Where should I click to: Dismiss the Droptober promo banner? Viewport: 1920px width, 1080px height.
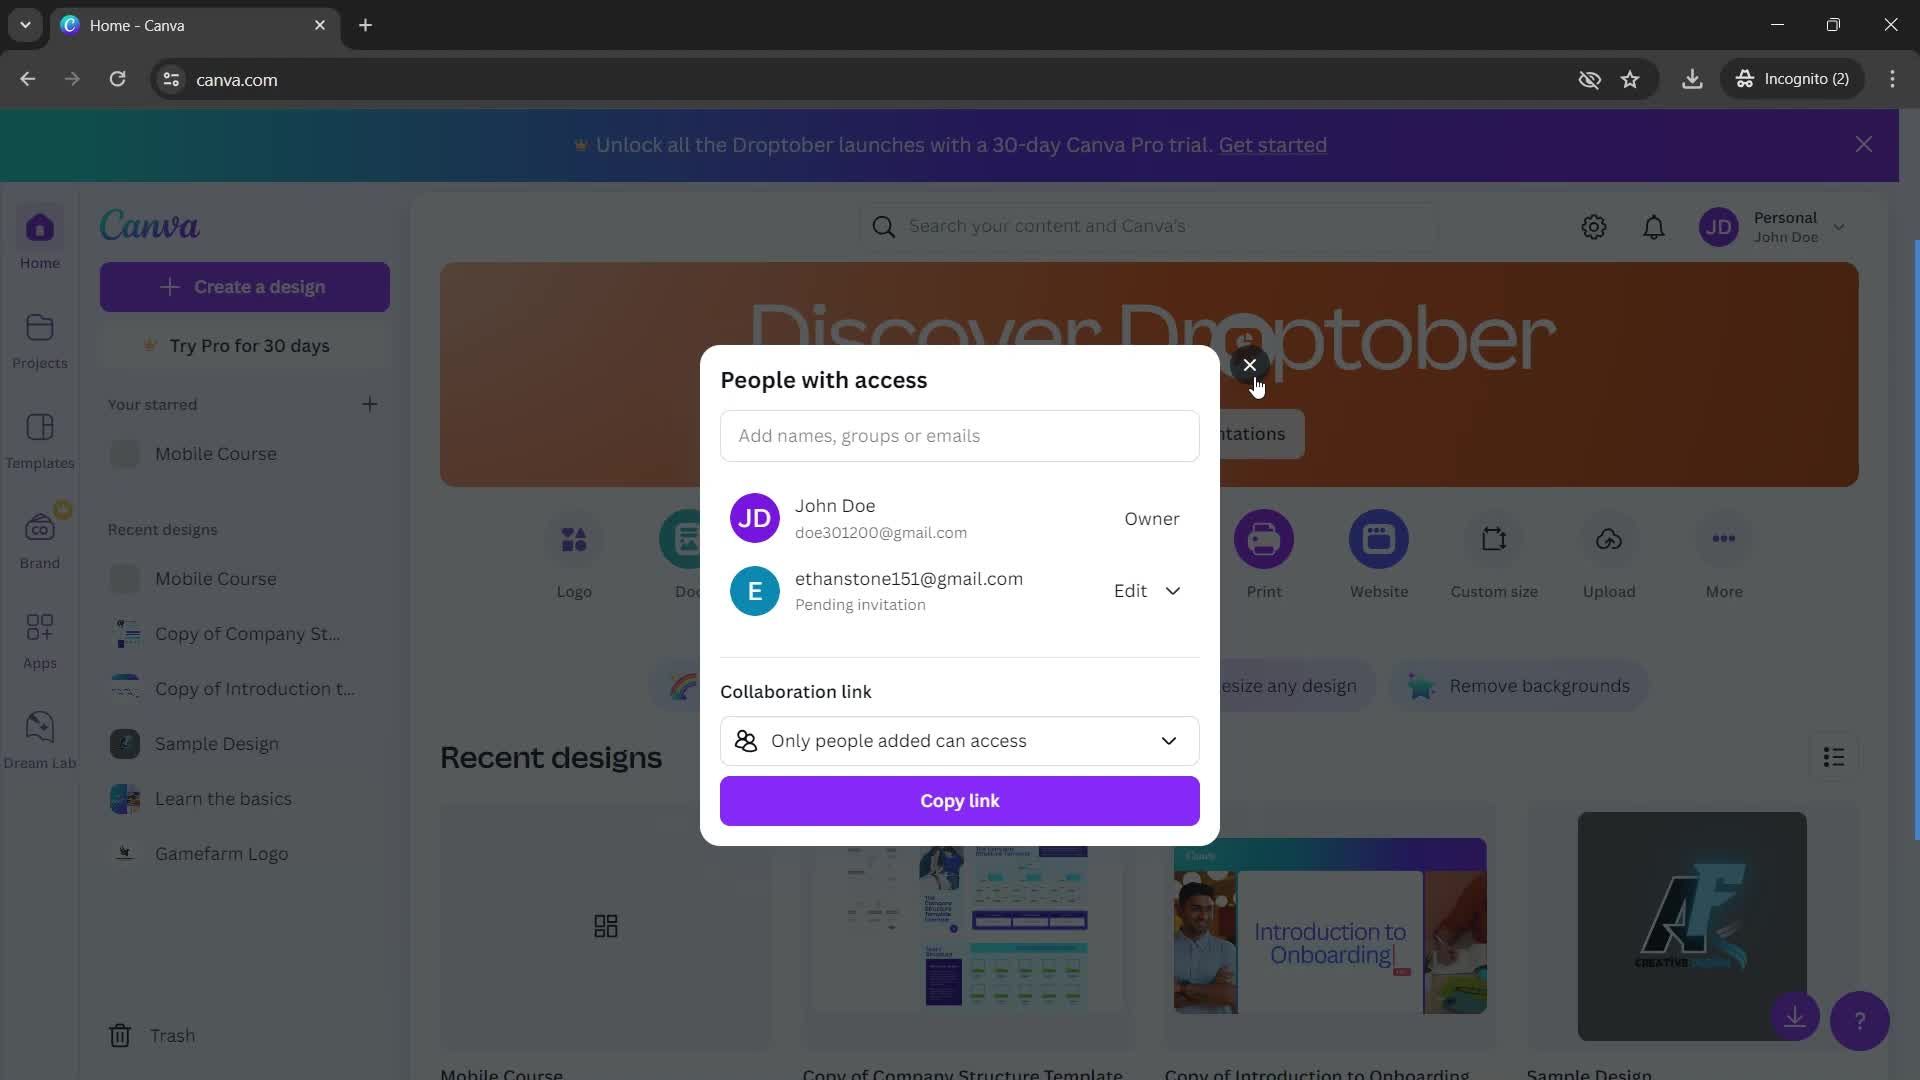click(x=1864, y=145)
